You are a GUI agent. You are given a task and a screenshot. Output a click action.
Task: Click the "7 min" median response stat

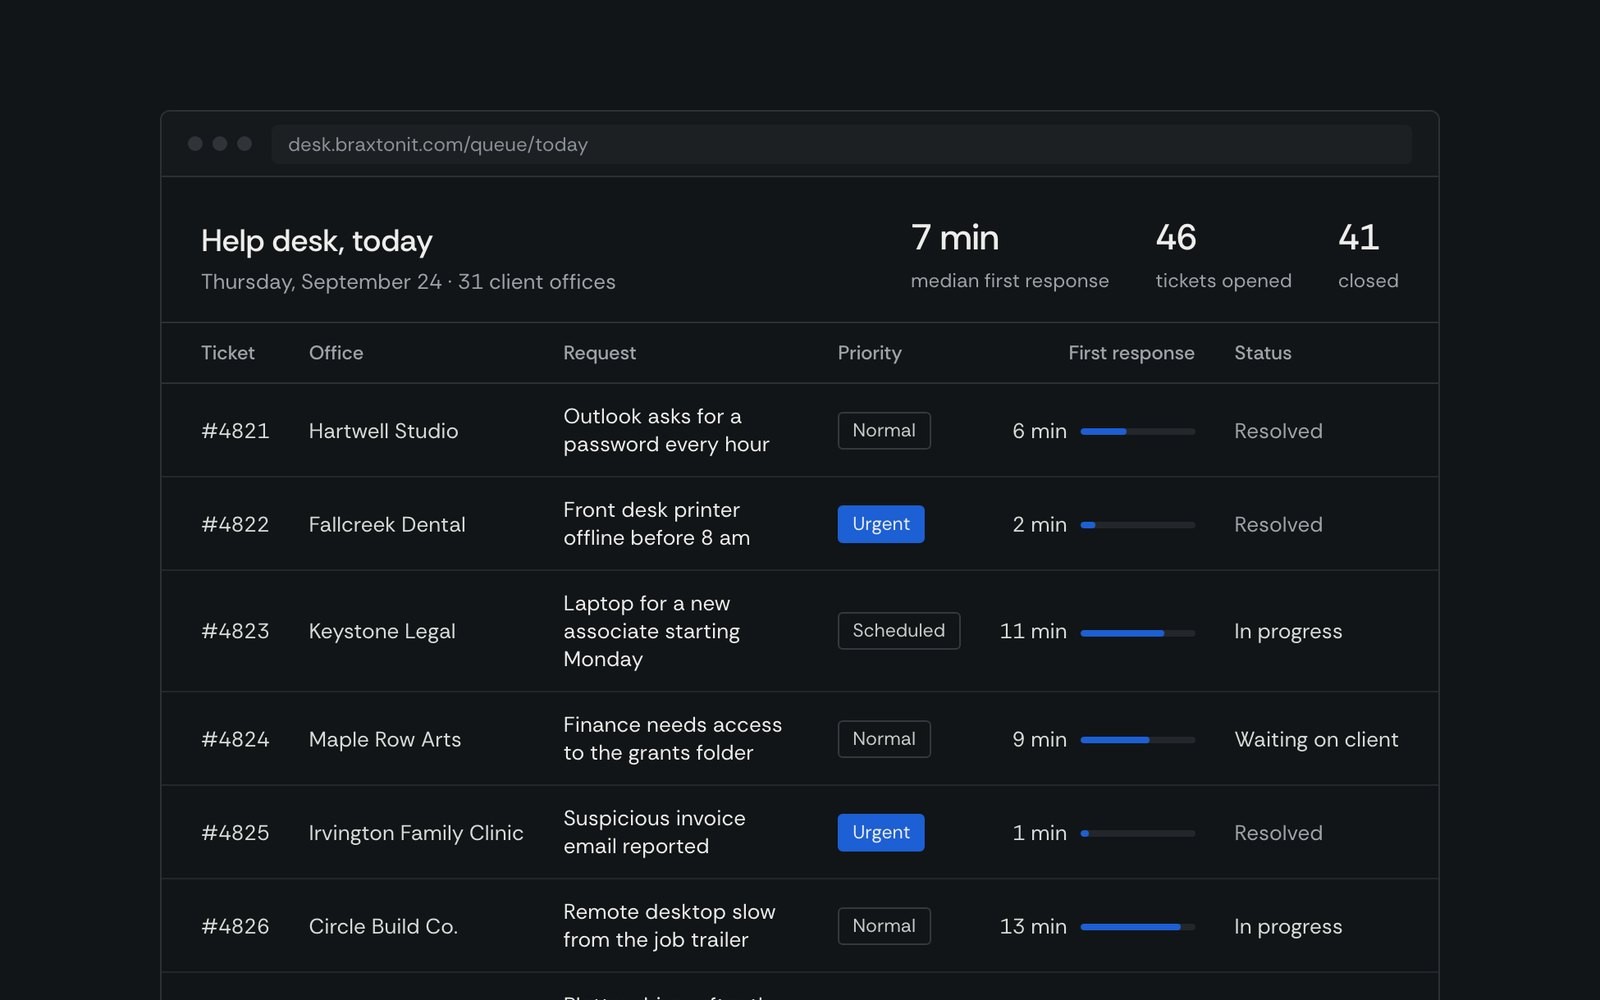[x=955, y=238]
